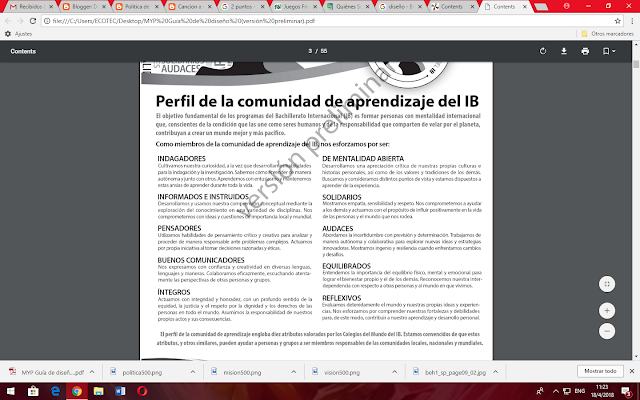Open the notification action center
The image size is (640, 400).
(x=627, y=391)
